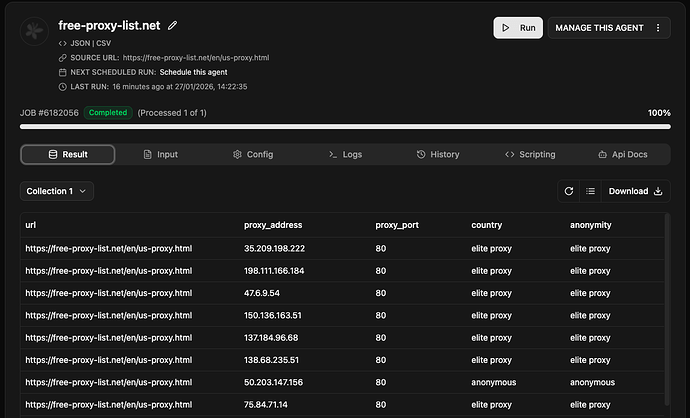Switch to the Result tab

coord(68,154)
